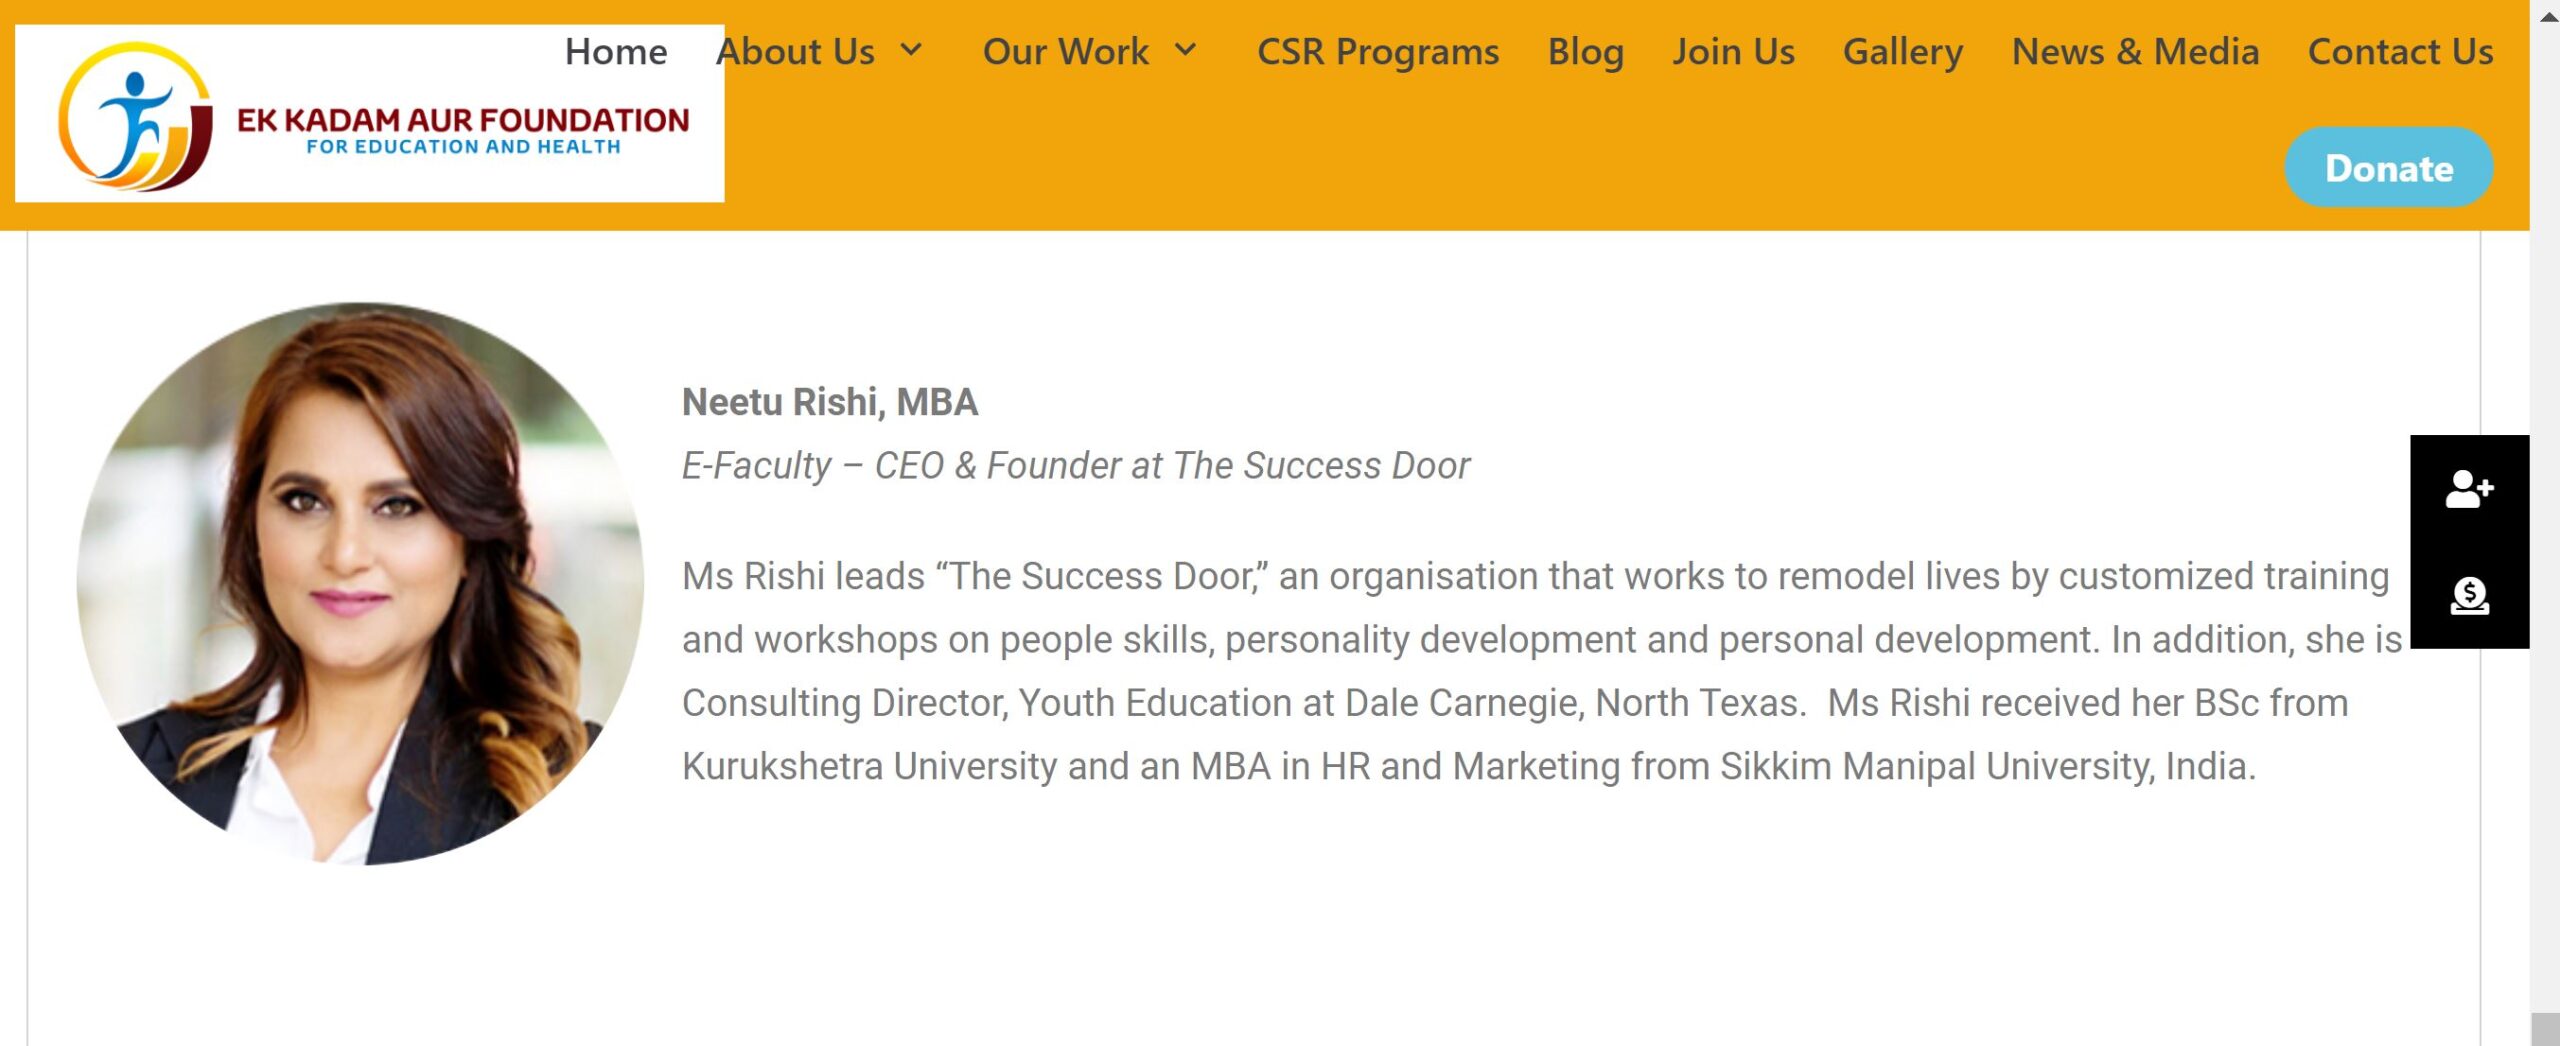The width and height of the screenshot is (2560, 1046).
Task: Go to the Contact Us page
Action: (x=2400, y=52)
